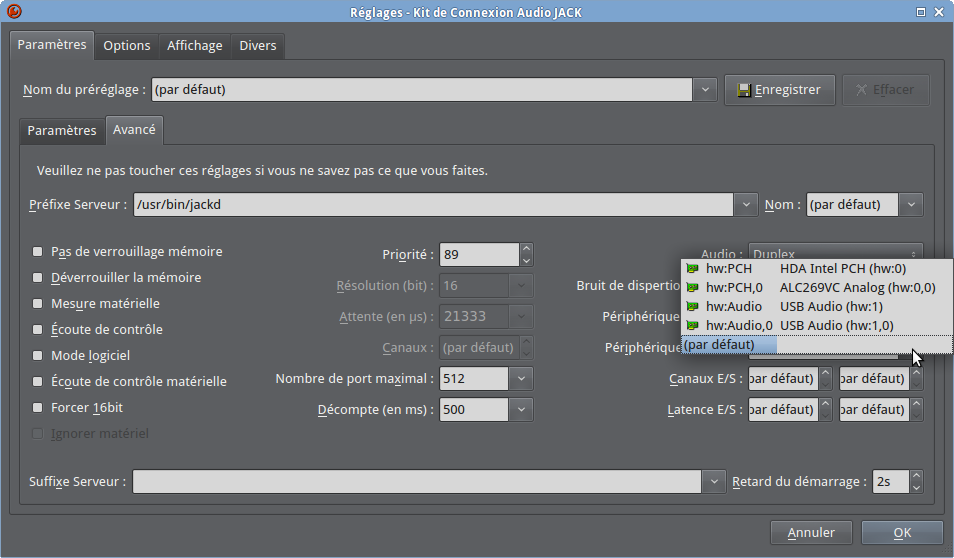Select hw:Audio USB Audio (hw:1) entry
954x558 pixels.
click(816, 307)
